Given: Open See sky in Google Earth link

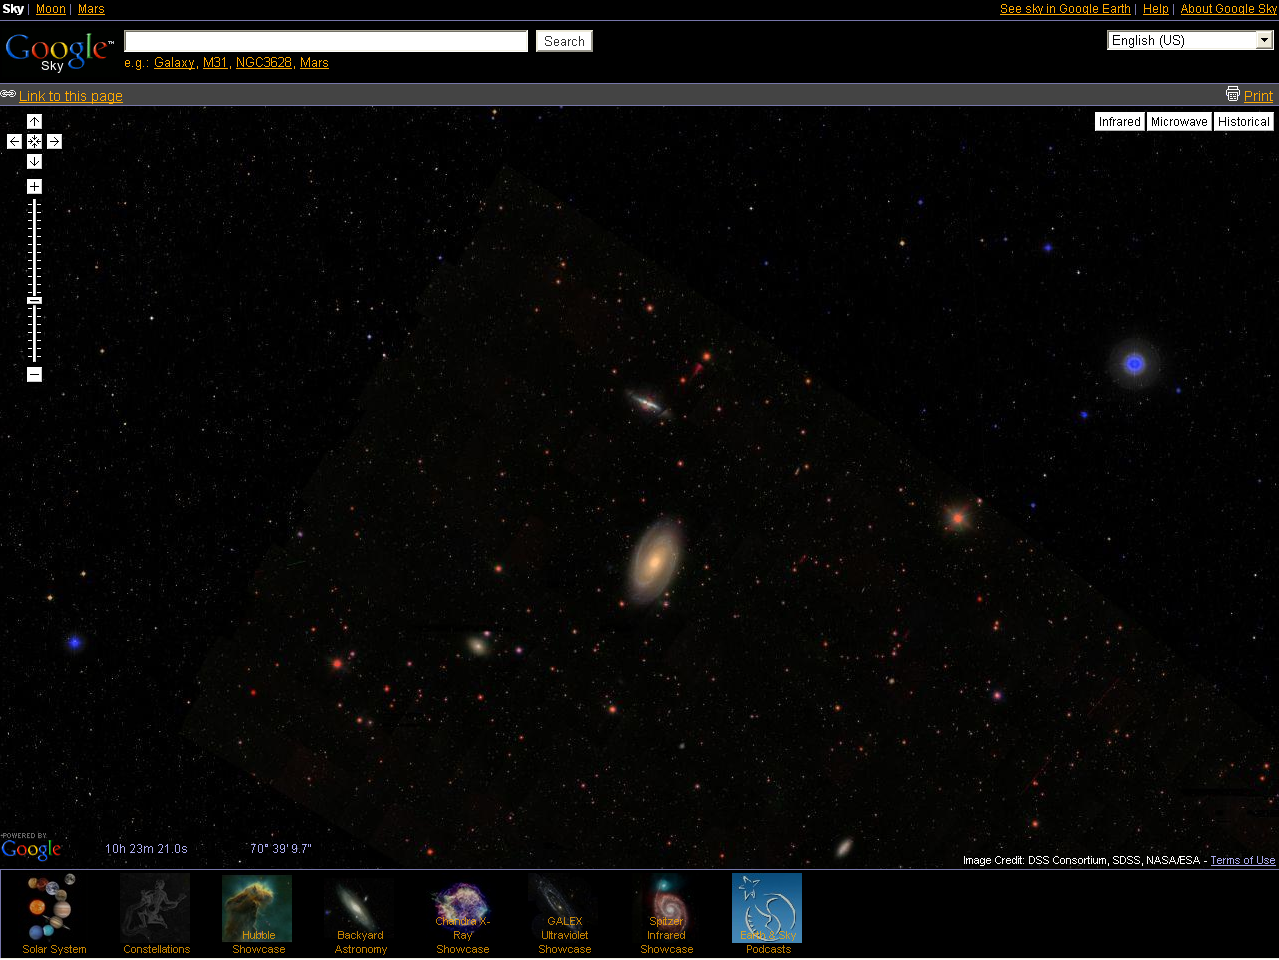Looking at the screenshot, I should 1065,9.
